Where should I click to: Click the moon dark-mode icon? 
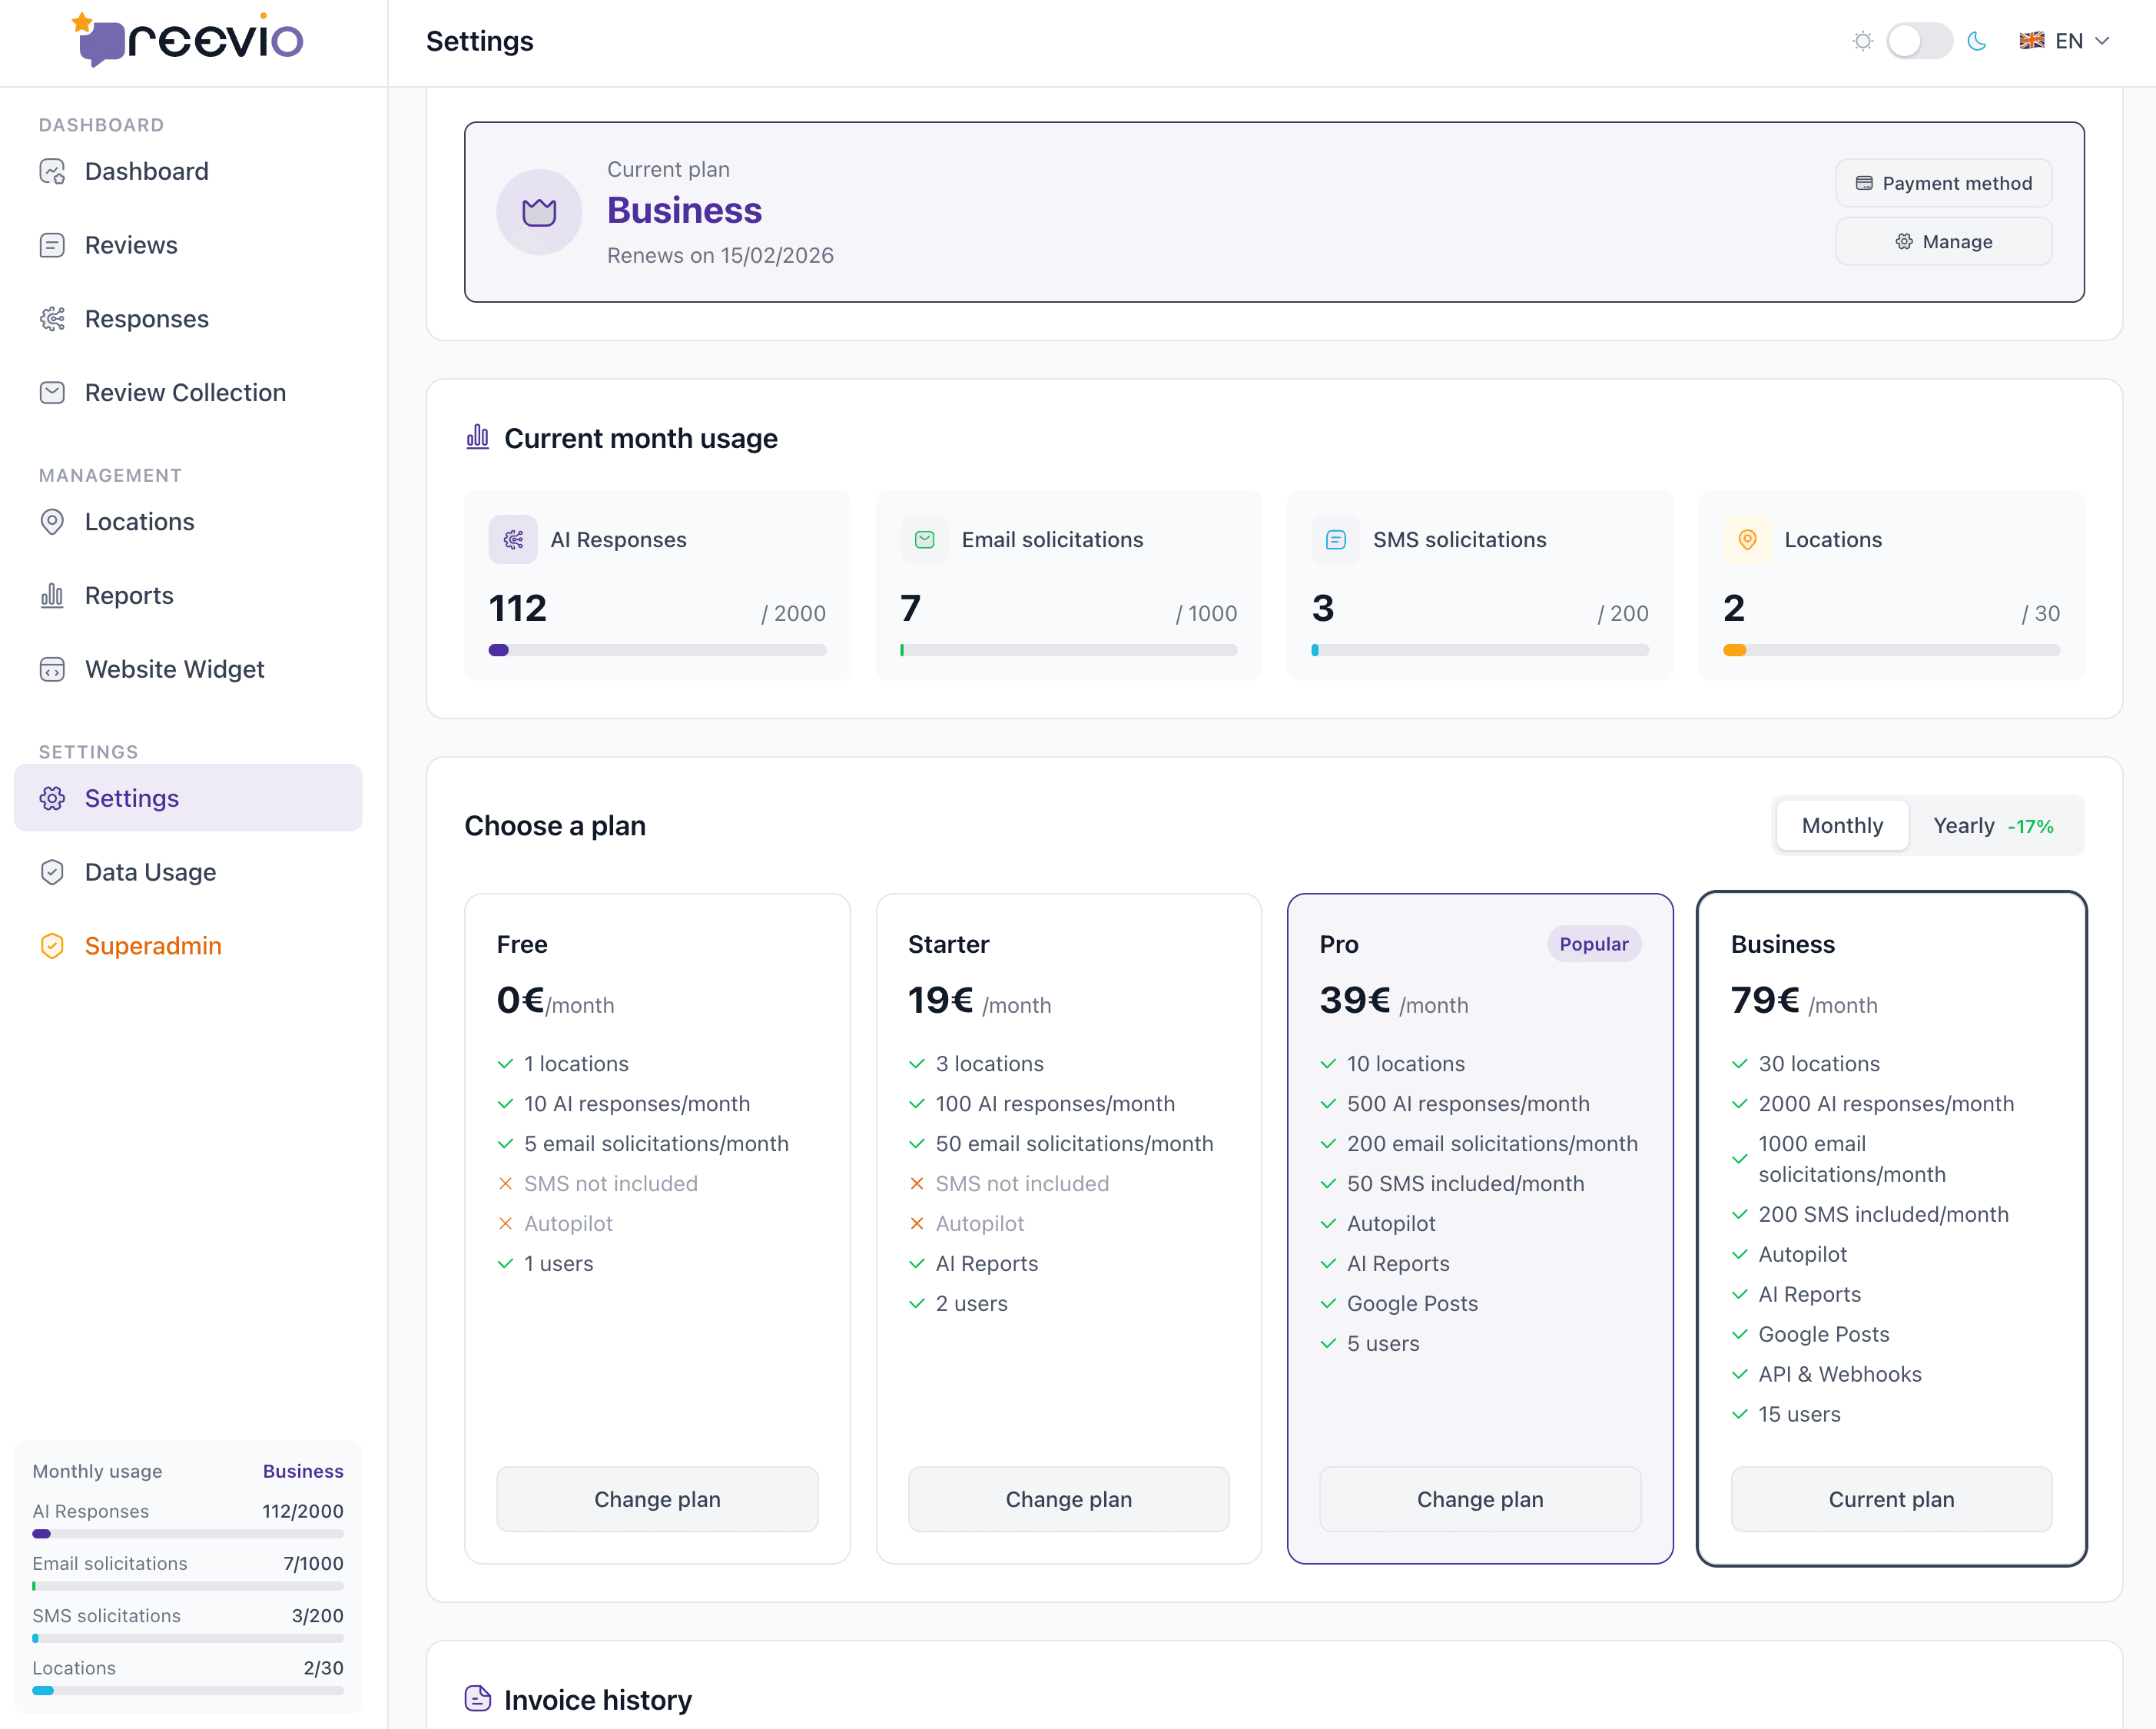click(x=1976, y=41)
